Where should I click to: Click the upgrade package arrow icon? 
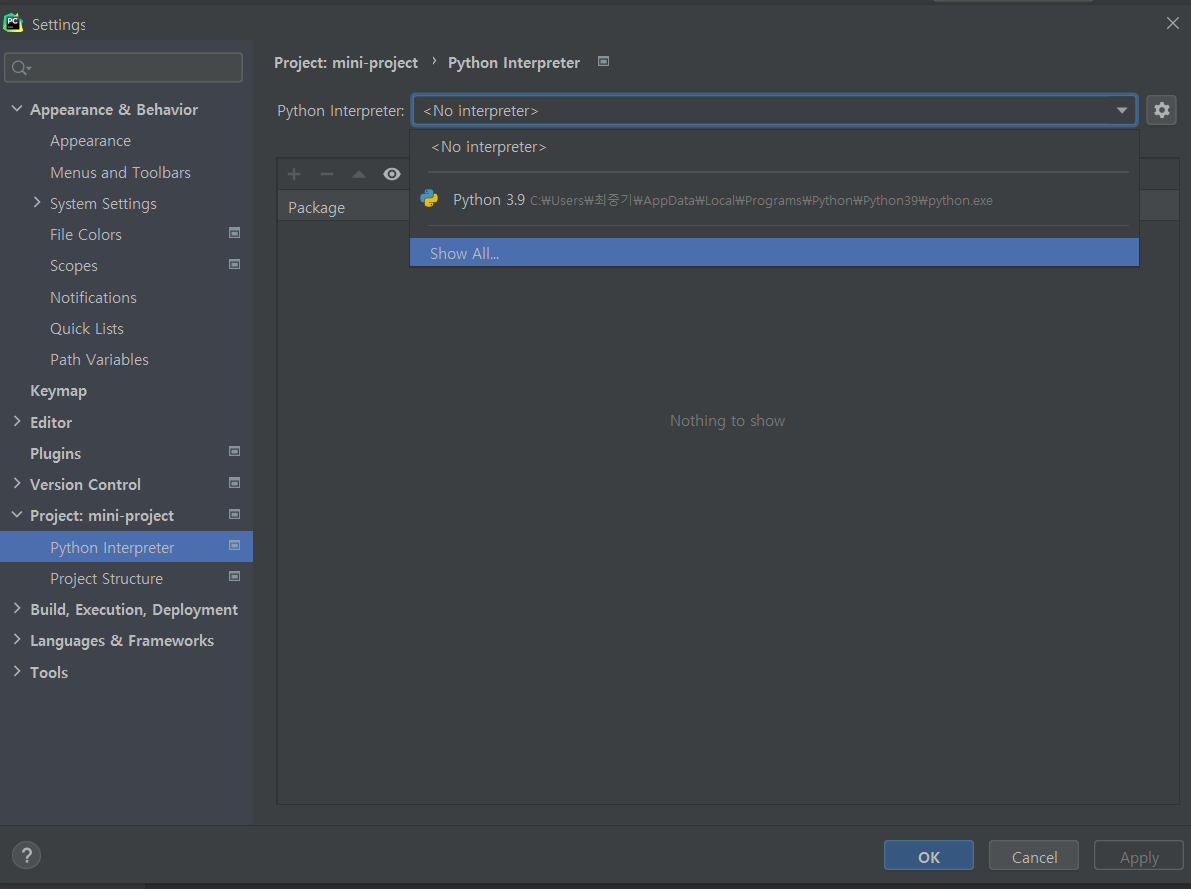pyautogui.click(x=359, y=174)
